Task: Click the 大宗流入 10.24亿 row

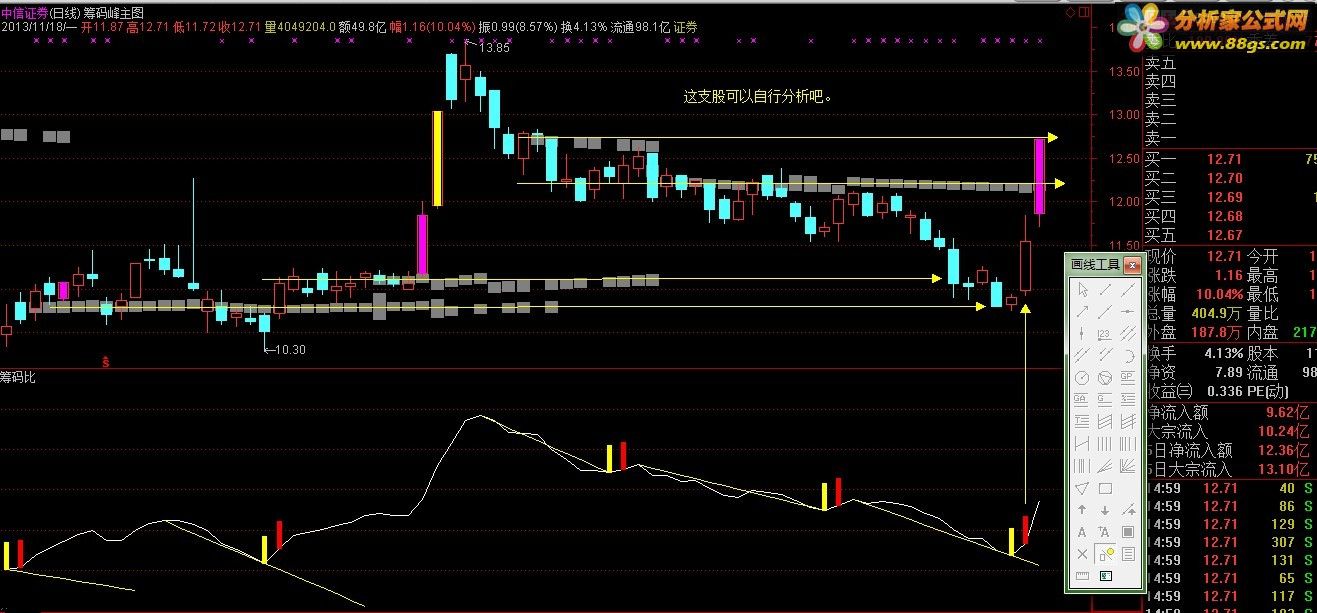Action: (1230, 431)
